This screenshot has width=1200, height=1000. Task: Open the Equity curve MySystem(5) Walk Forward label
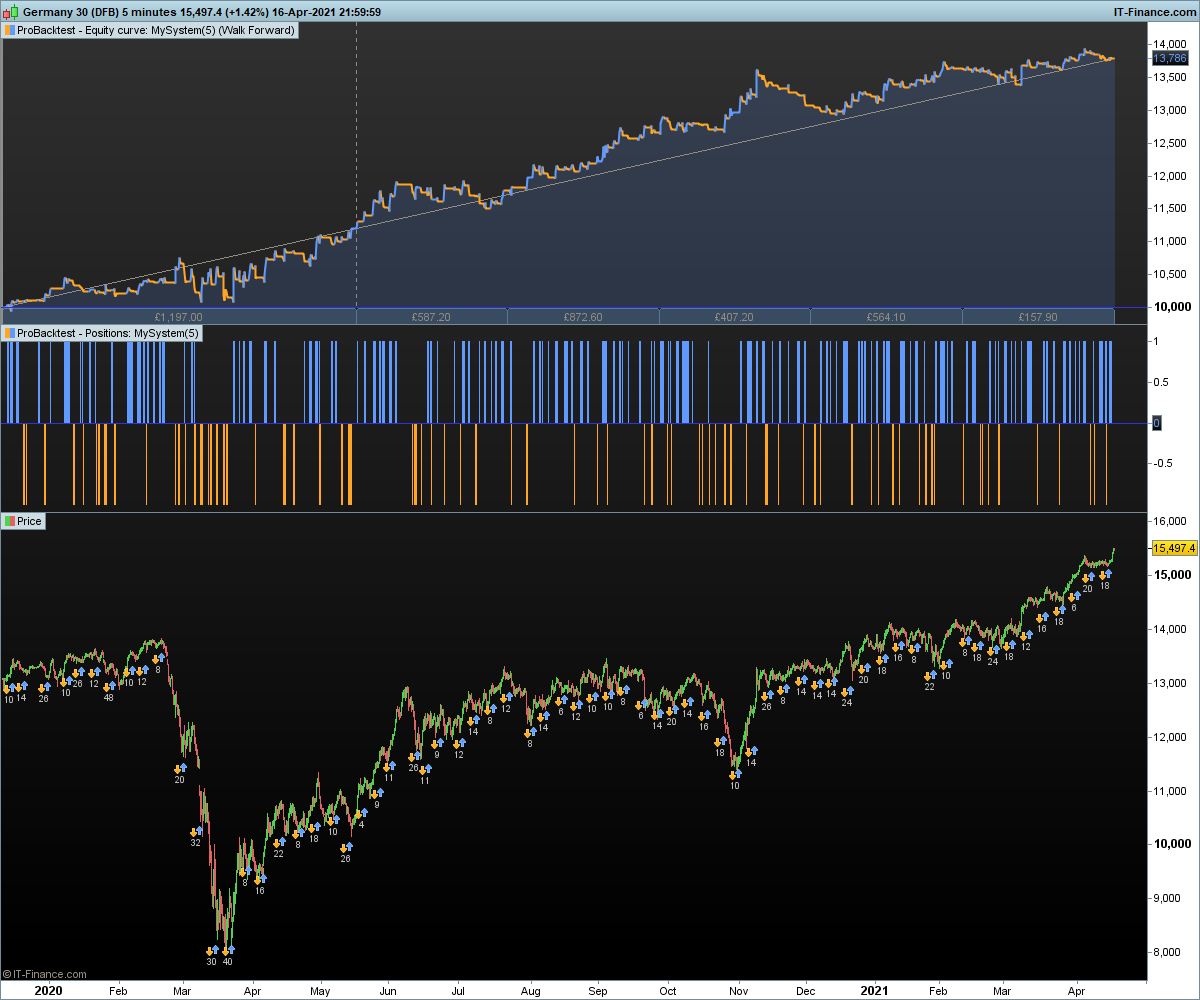(150, 30)
